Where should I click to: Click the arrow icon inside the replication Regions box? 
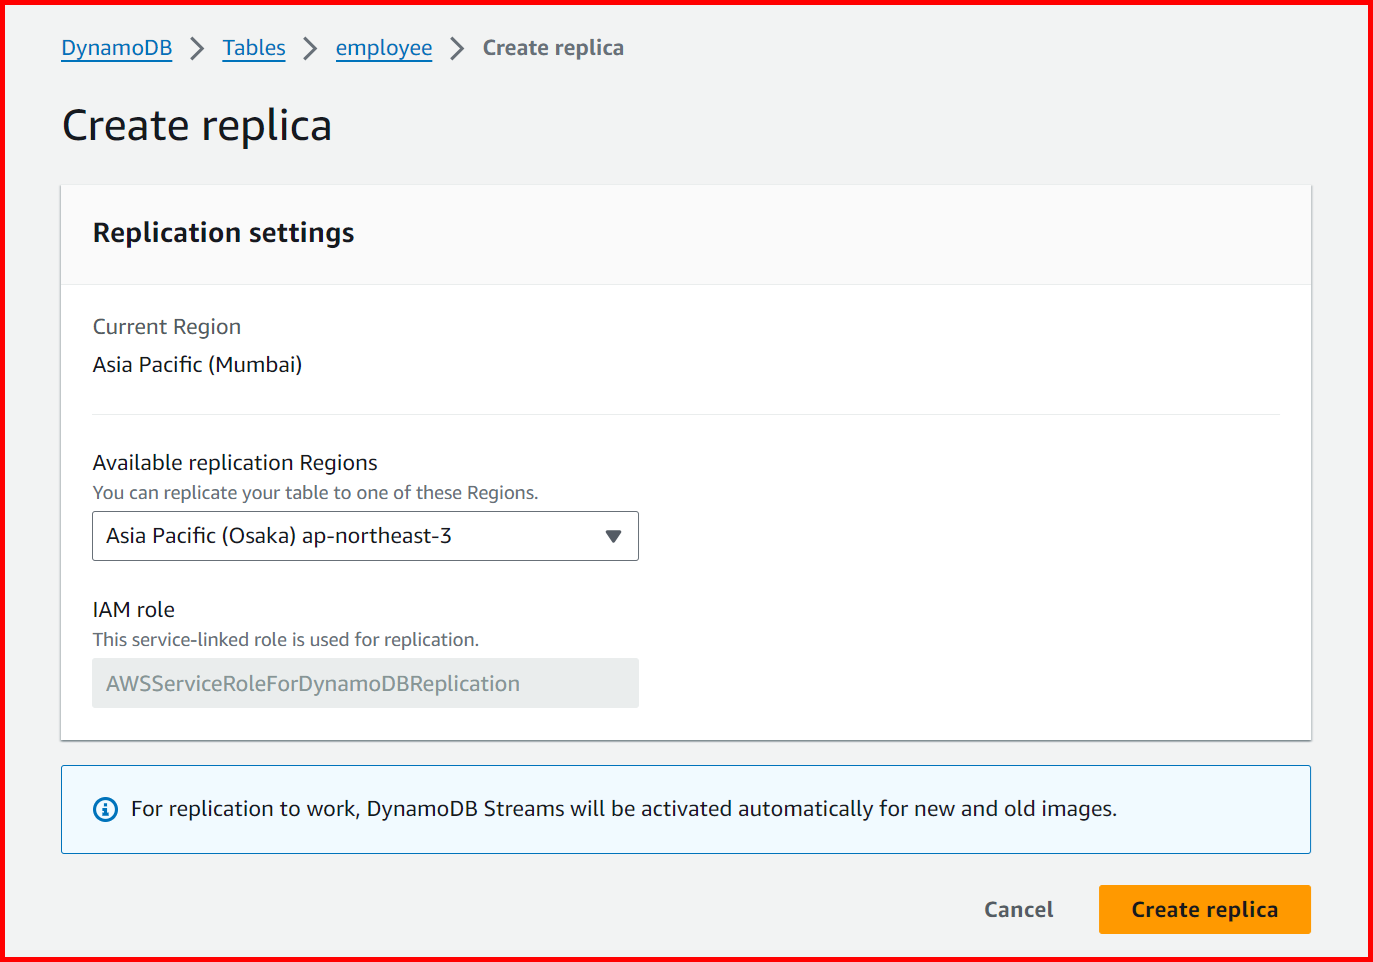[613, 536]
